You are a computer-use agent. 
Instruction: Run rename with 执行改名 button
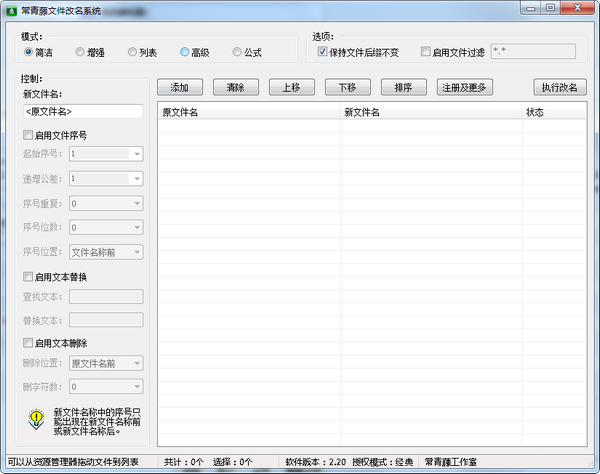pyautogui.click(x=559, y=87)
